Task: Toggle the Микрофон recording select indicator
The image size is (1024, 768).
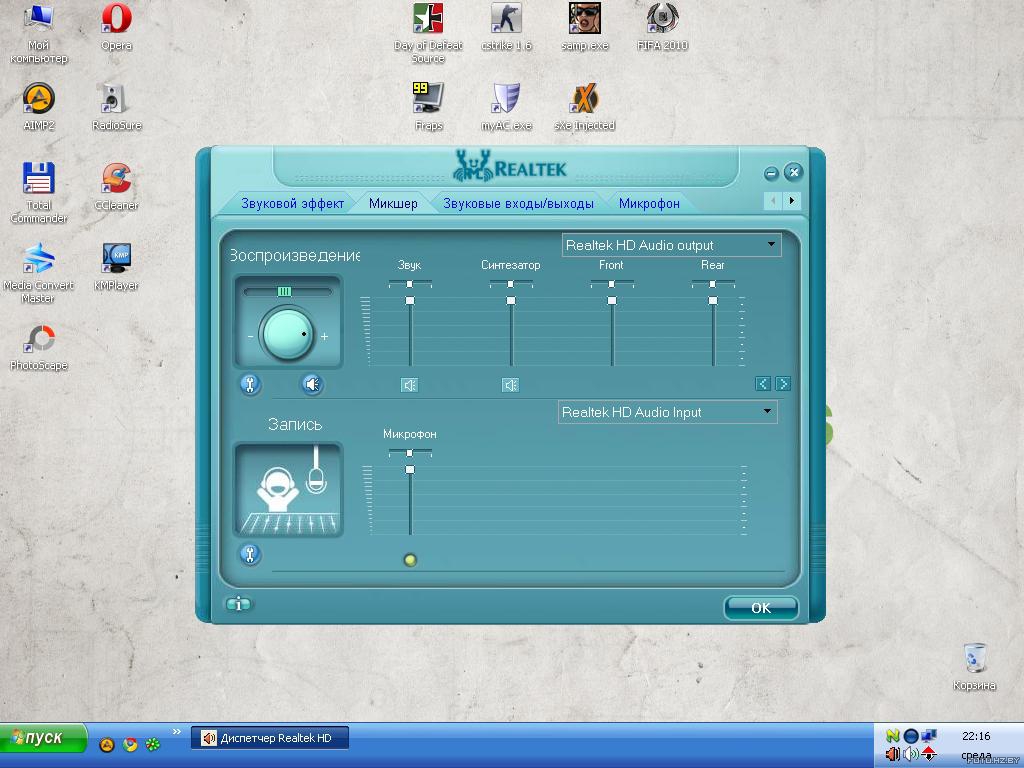Action: pos(410,560)
